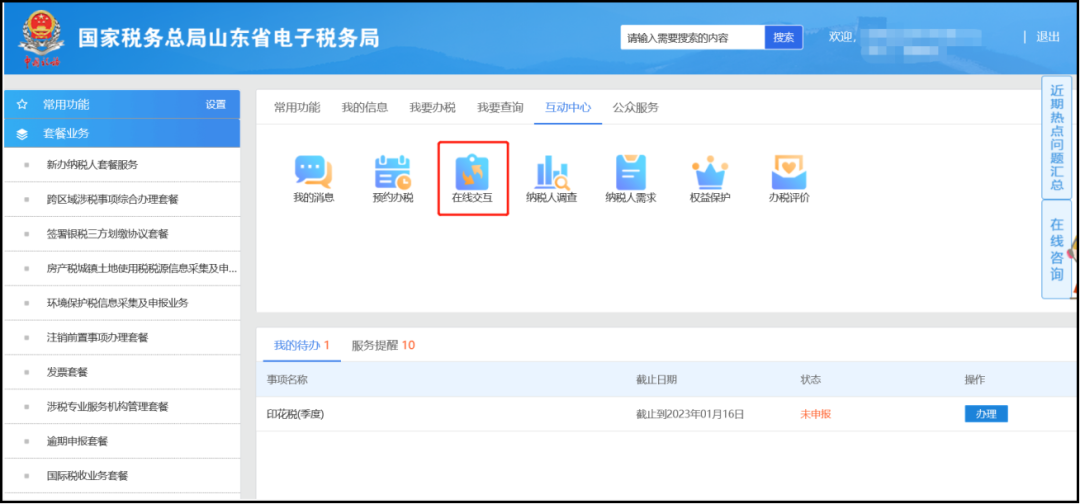Switch to the 服务提醒 tab
This screenshot has height=504, width=1080.
coord(383,346)
